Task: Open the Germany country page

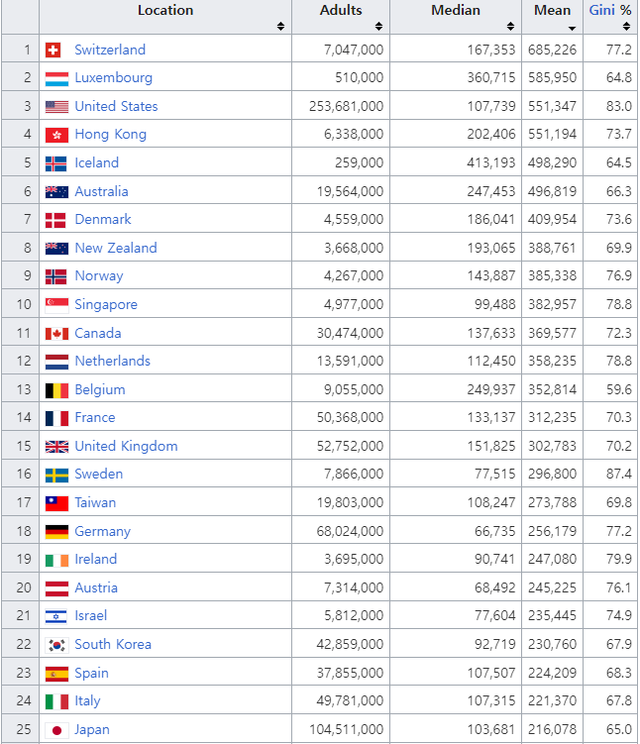Action: tap(102, 531)
